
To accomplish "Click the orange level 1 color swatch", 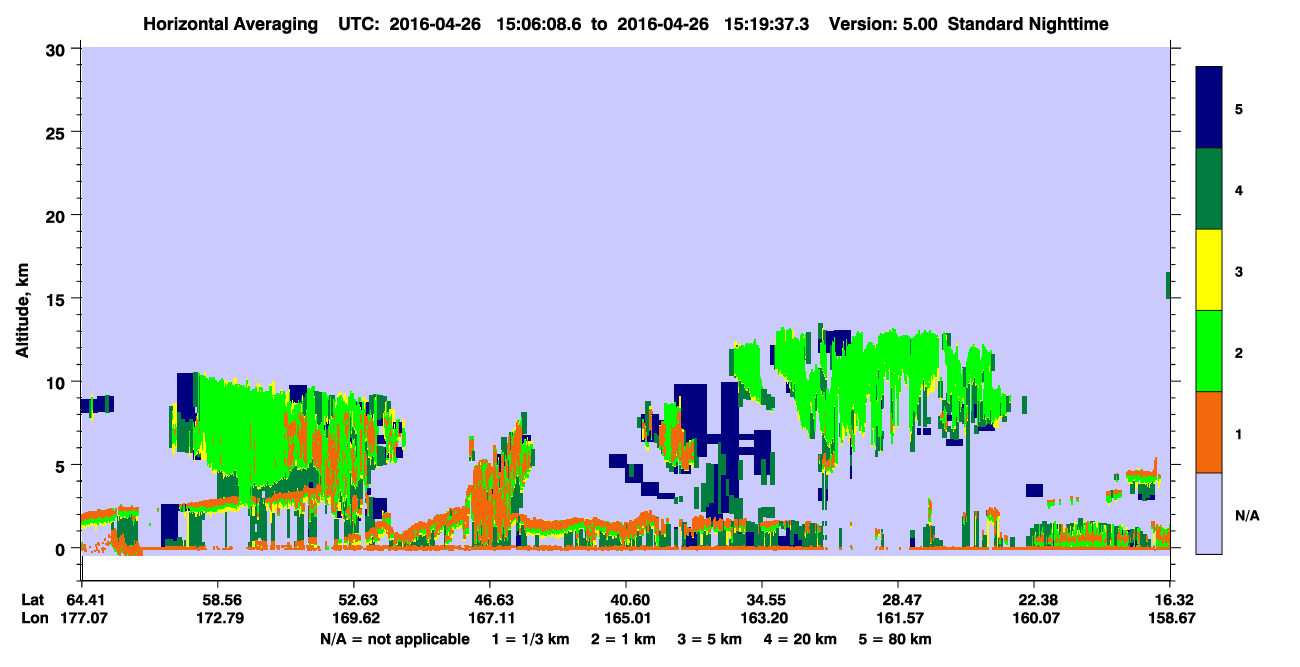I will pos(1209,432).
